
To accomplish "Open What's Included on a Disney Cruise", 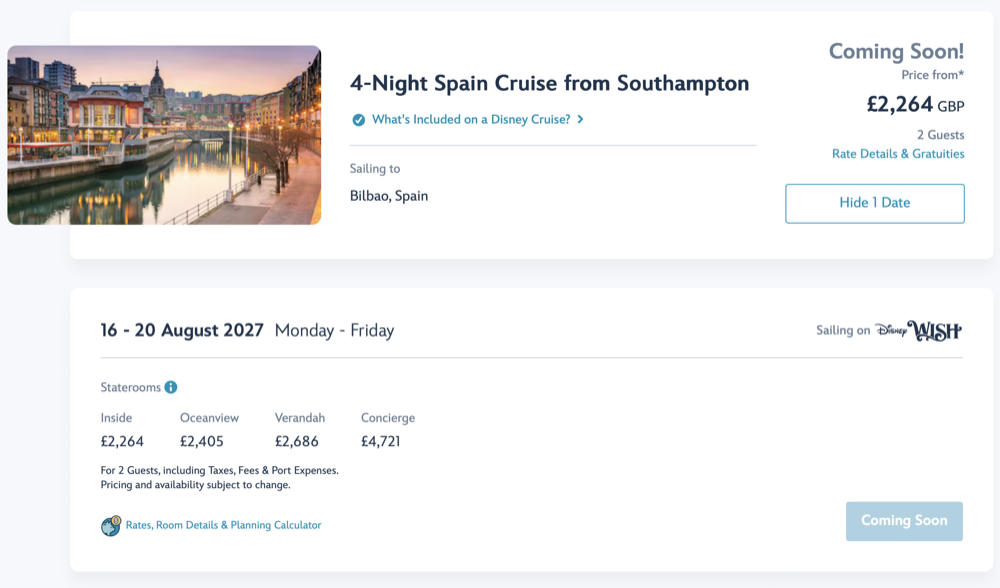I will coord(471,120).
